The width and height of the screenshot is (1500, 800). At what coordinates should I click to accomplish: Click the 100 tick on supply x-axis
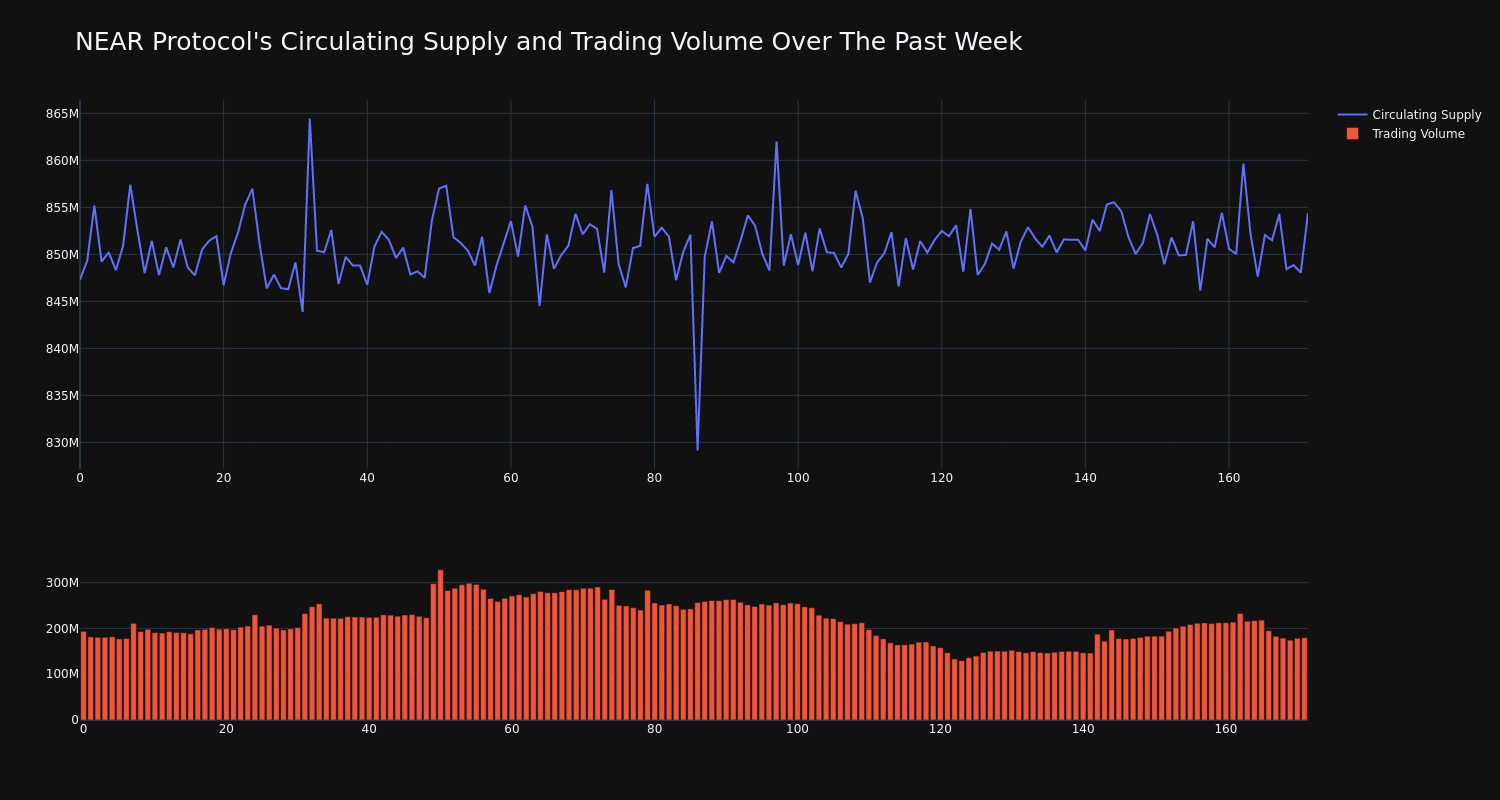pos(797,479)
